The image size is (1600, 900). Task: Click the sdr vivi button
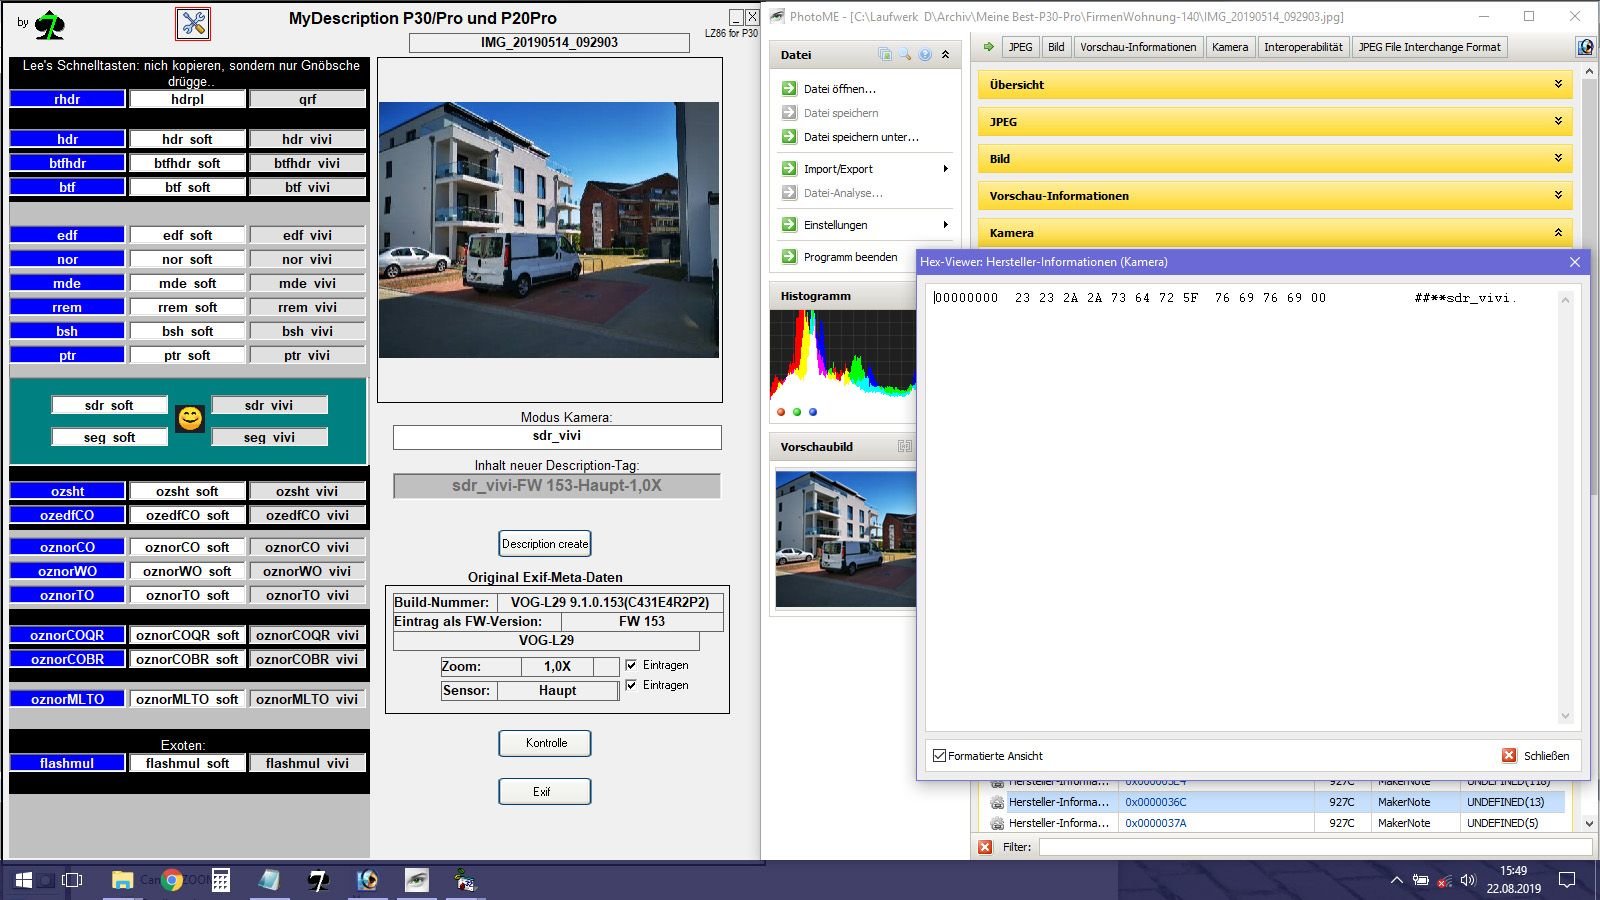(x=269, y=405)
